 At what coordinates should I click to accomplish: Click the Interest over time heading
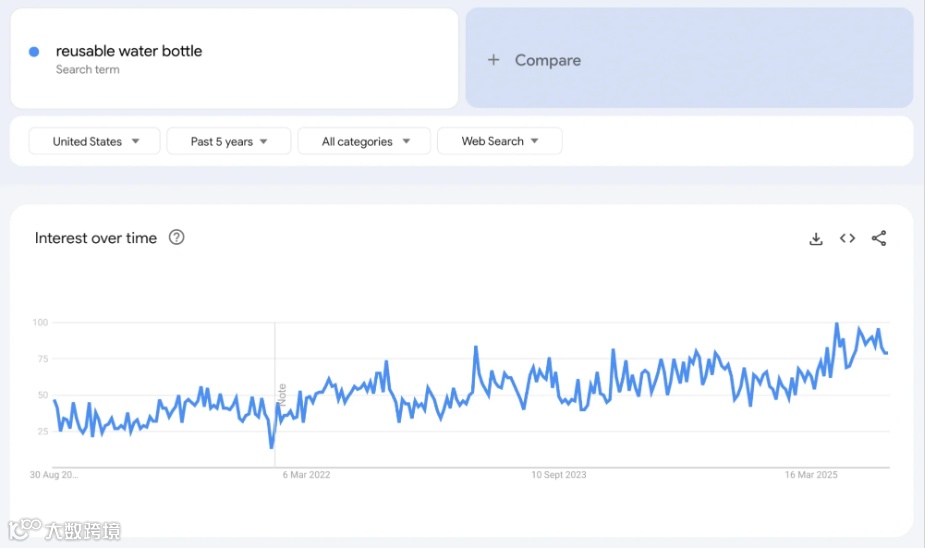[x=96, y=238]
